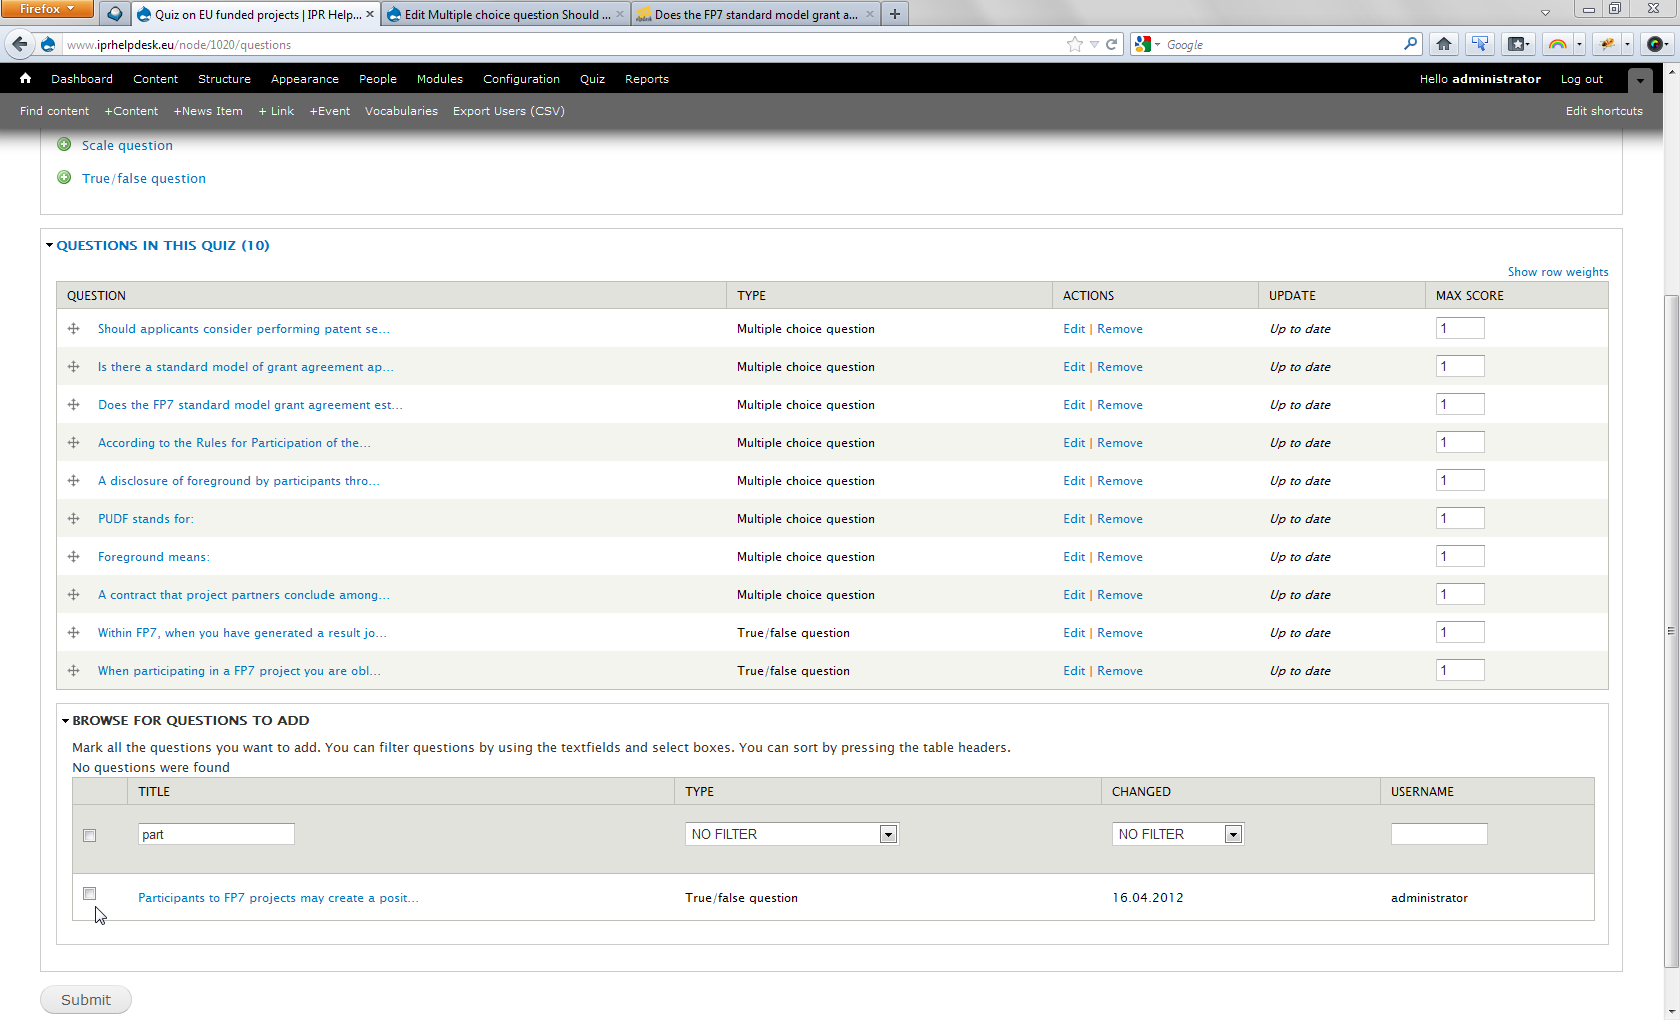This screenshot has height=1020, width=1680.
Task: Toggle the select-all checkbox in filter row
Action: click(90, 835)
